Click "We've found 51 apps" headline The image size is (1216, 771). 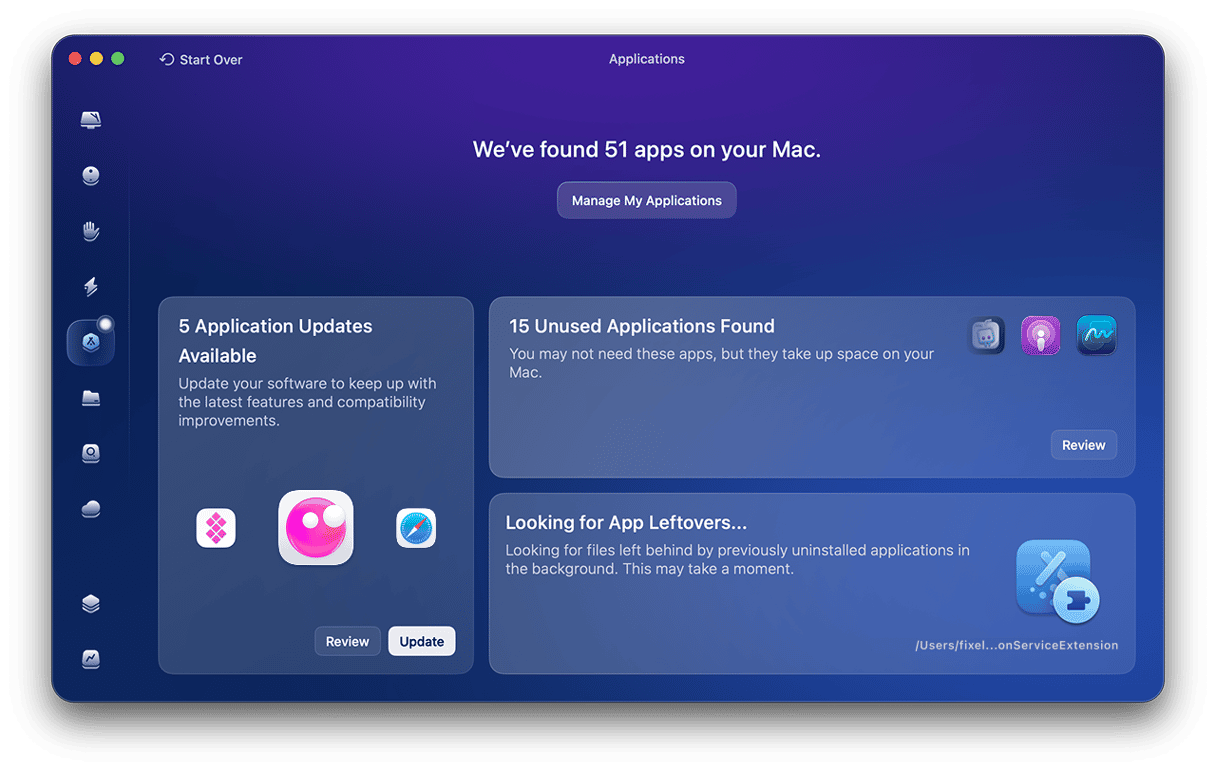point(647,150)
